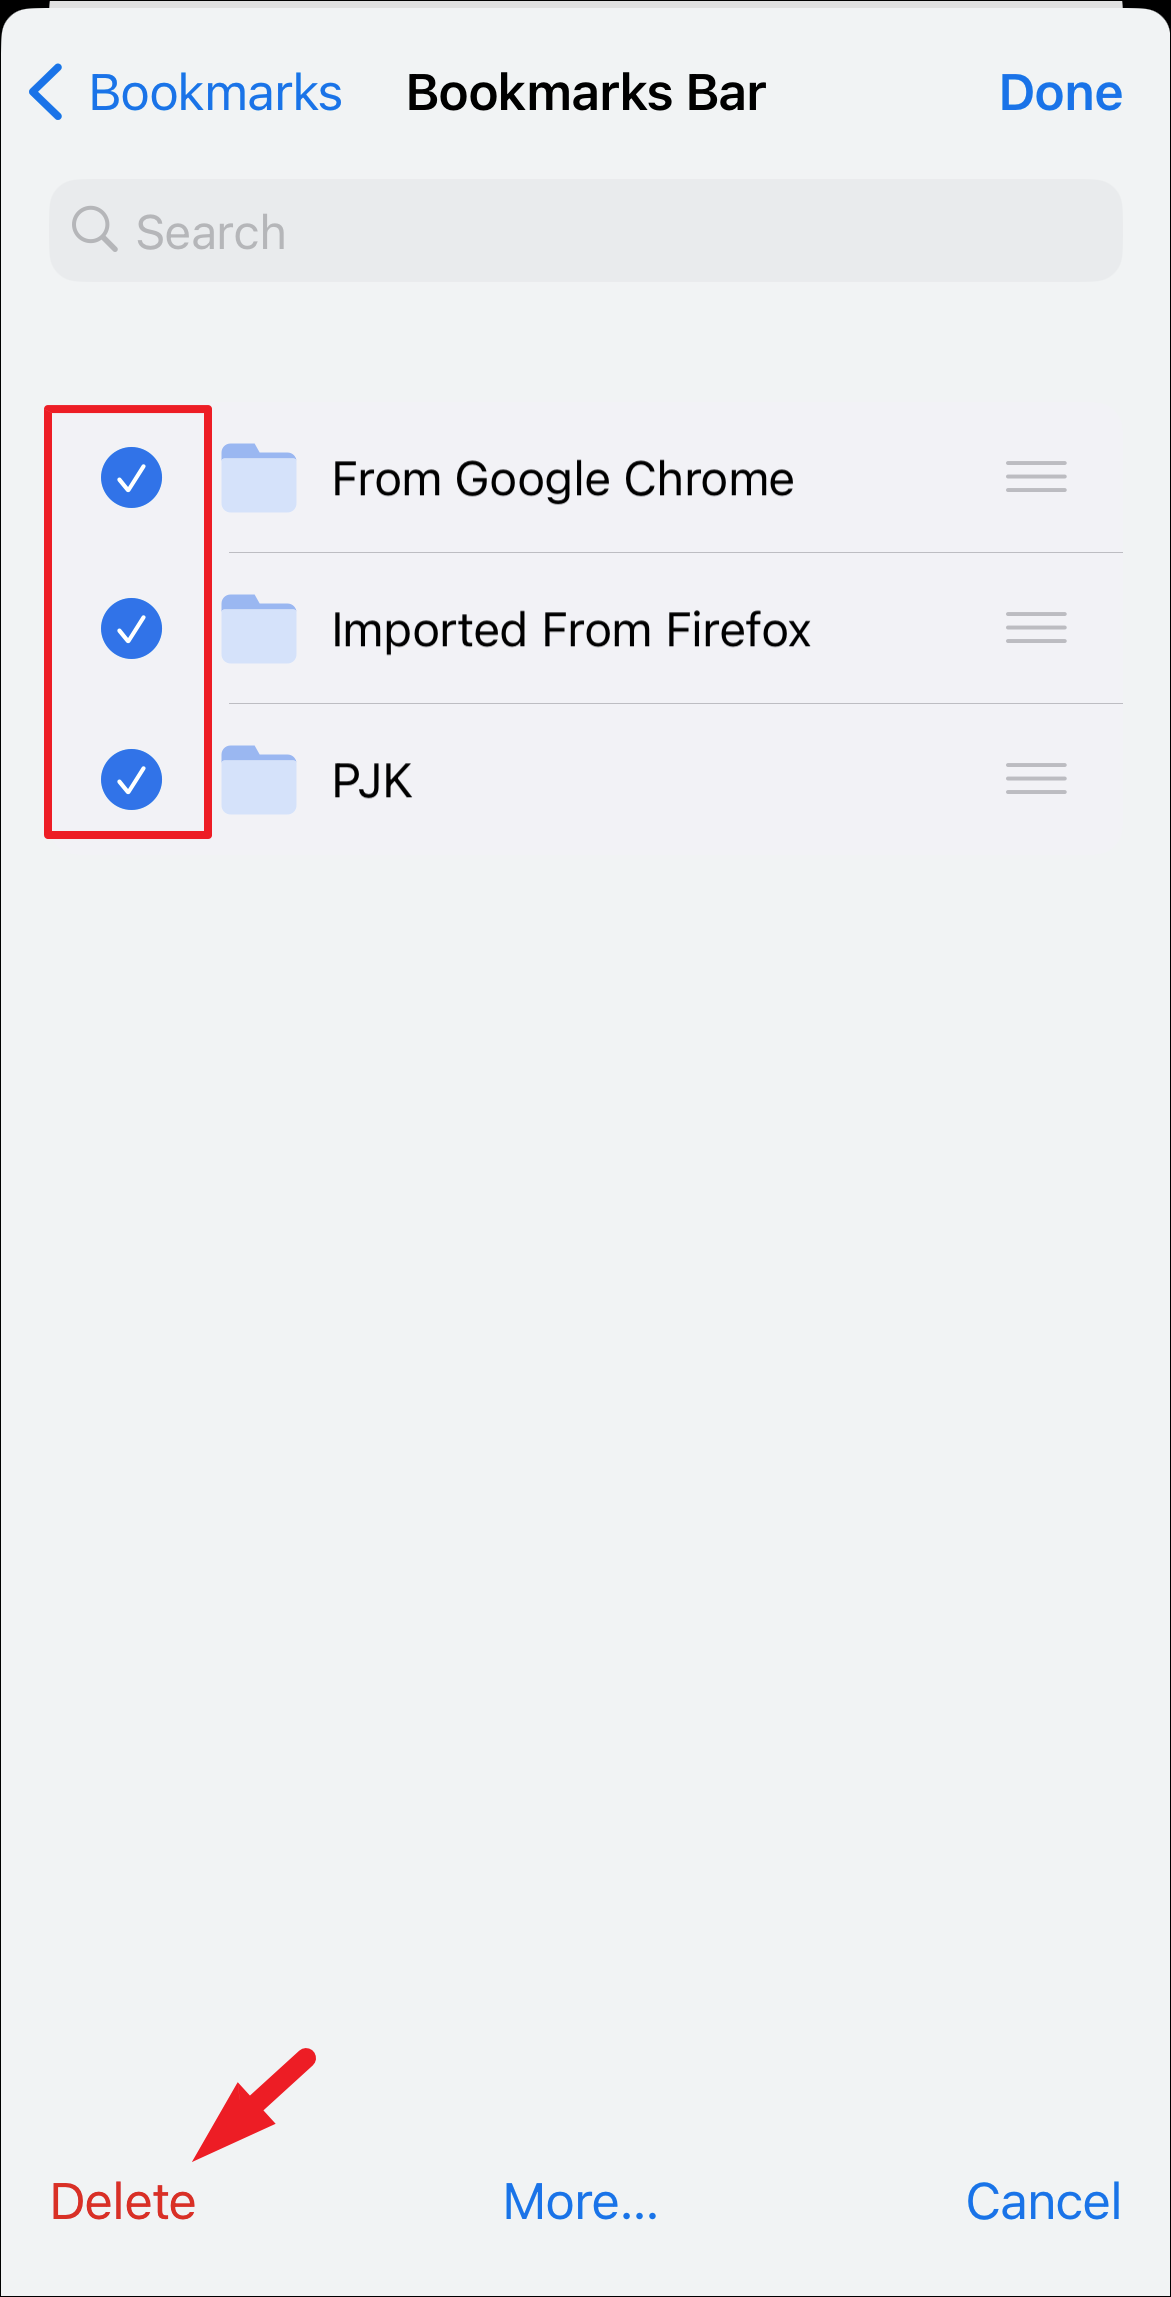Tap inside the Search field

[x=585, y=229]
